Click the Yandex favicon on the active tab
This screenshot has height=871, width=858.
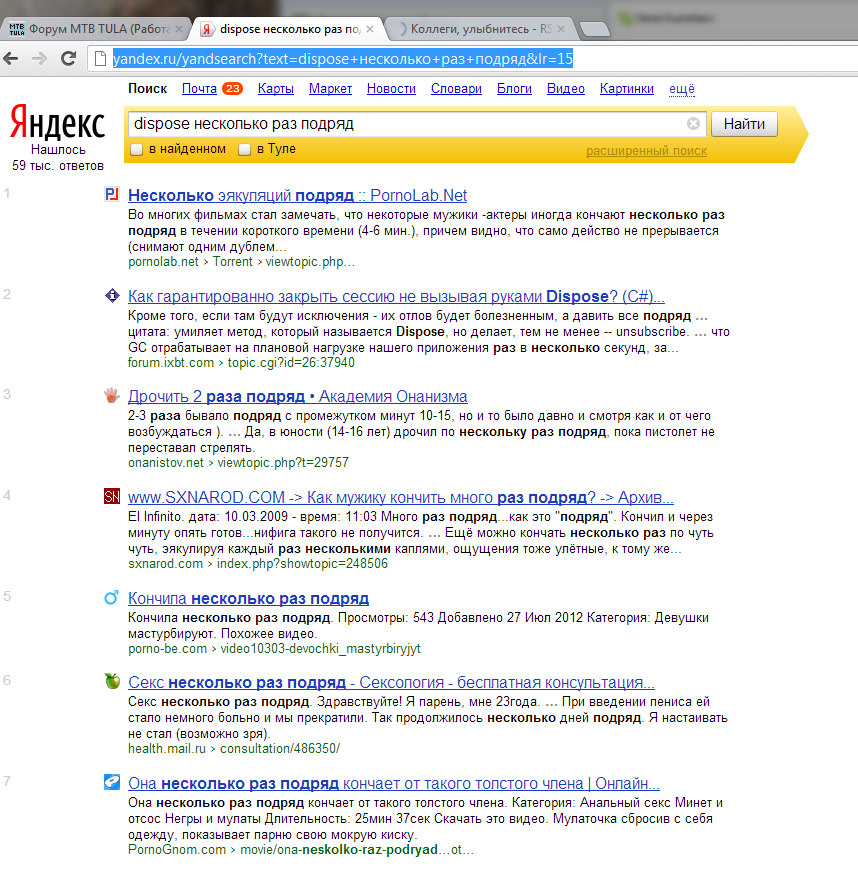(x=206, y=29)
